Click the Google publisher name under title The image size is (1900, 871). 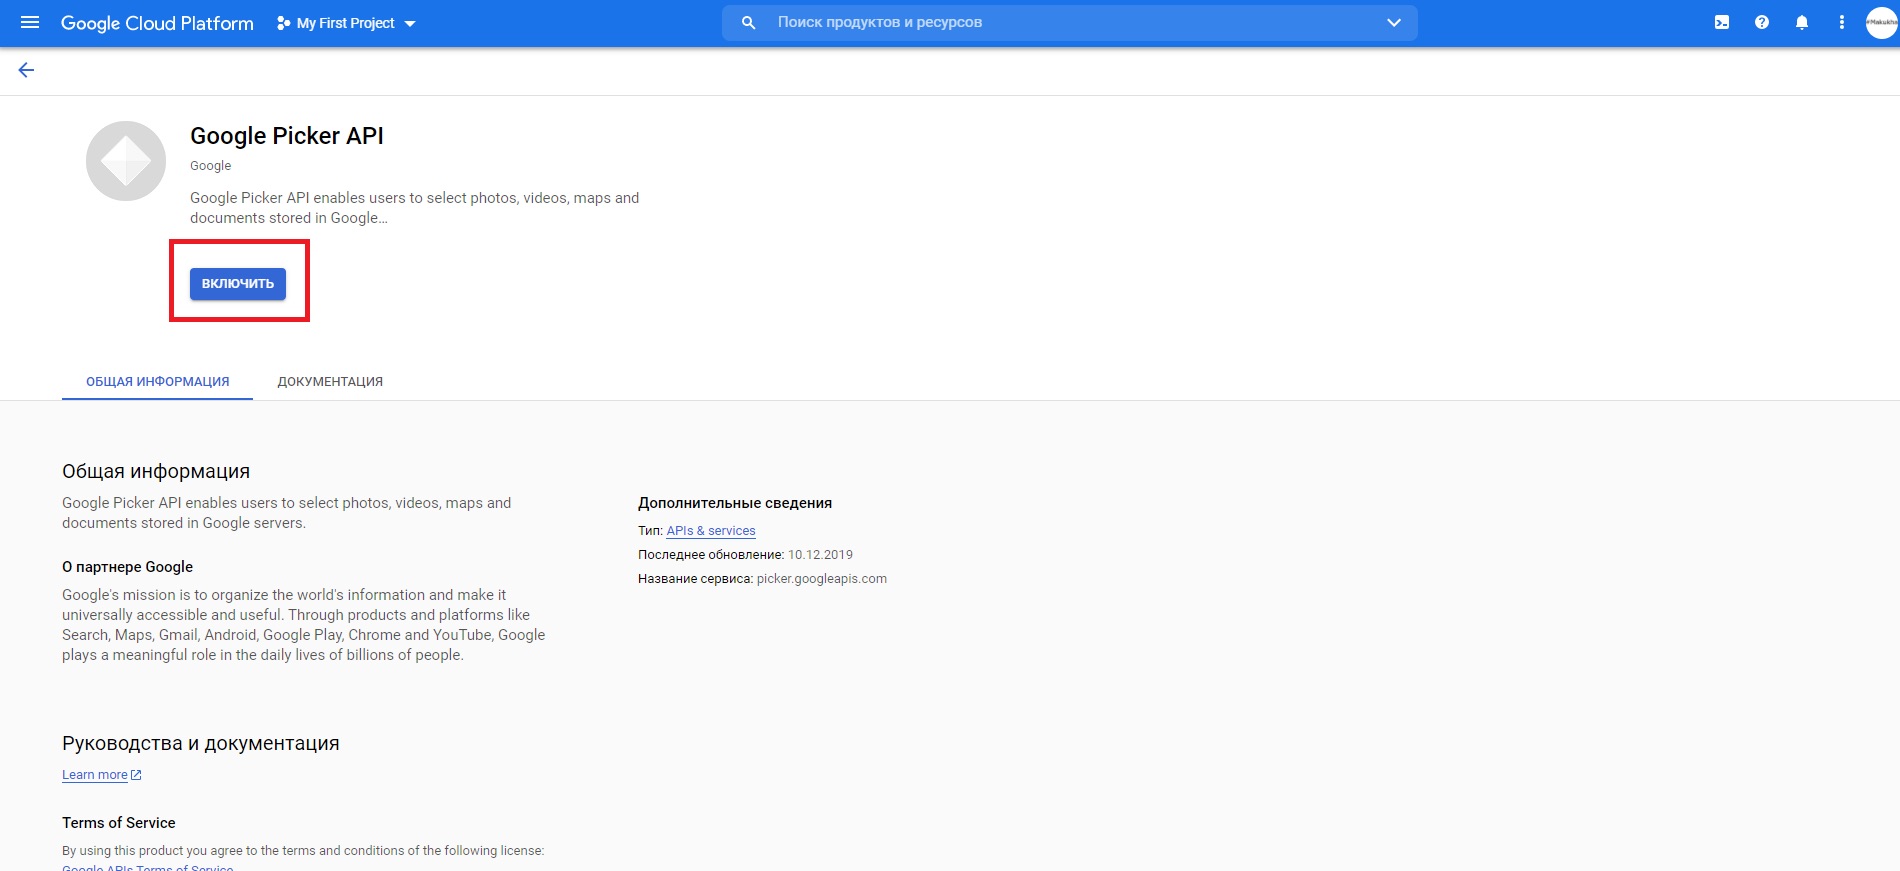210,166
